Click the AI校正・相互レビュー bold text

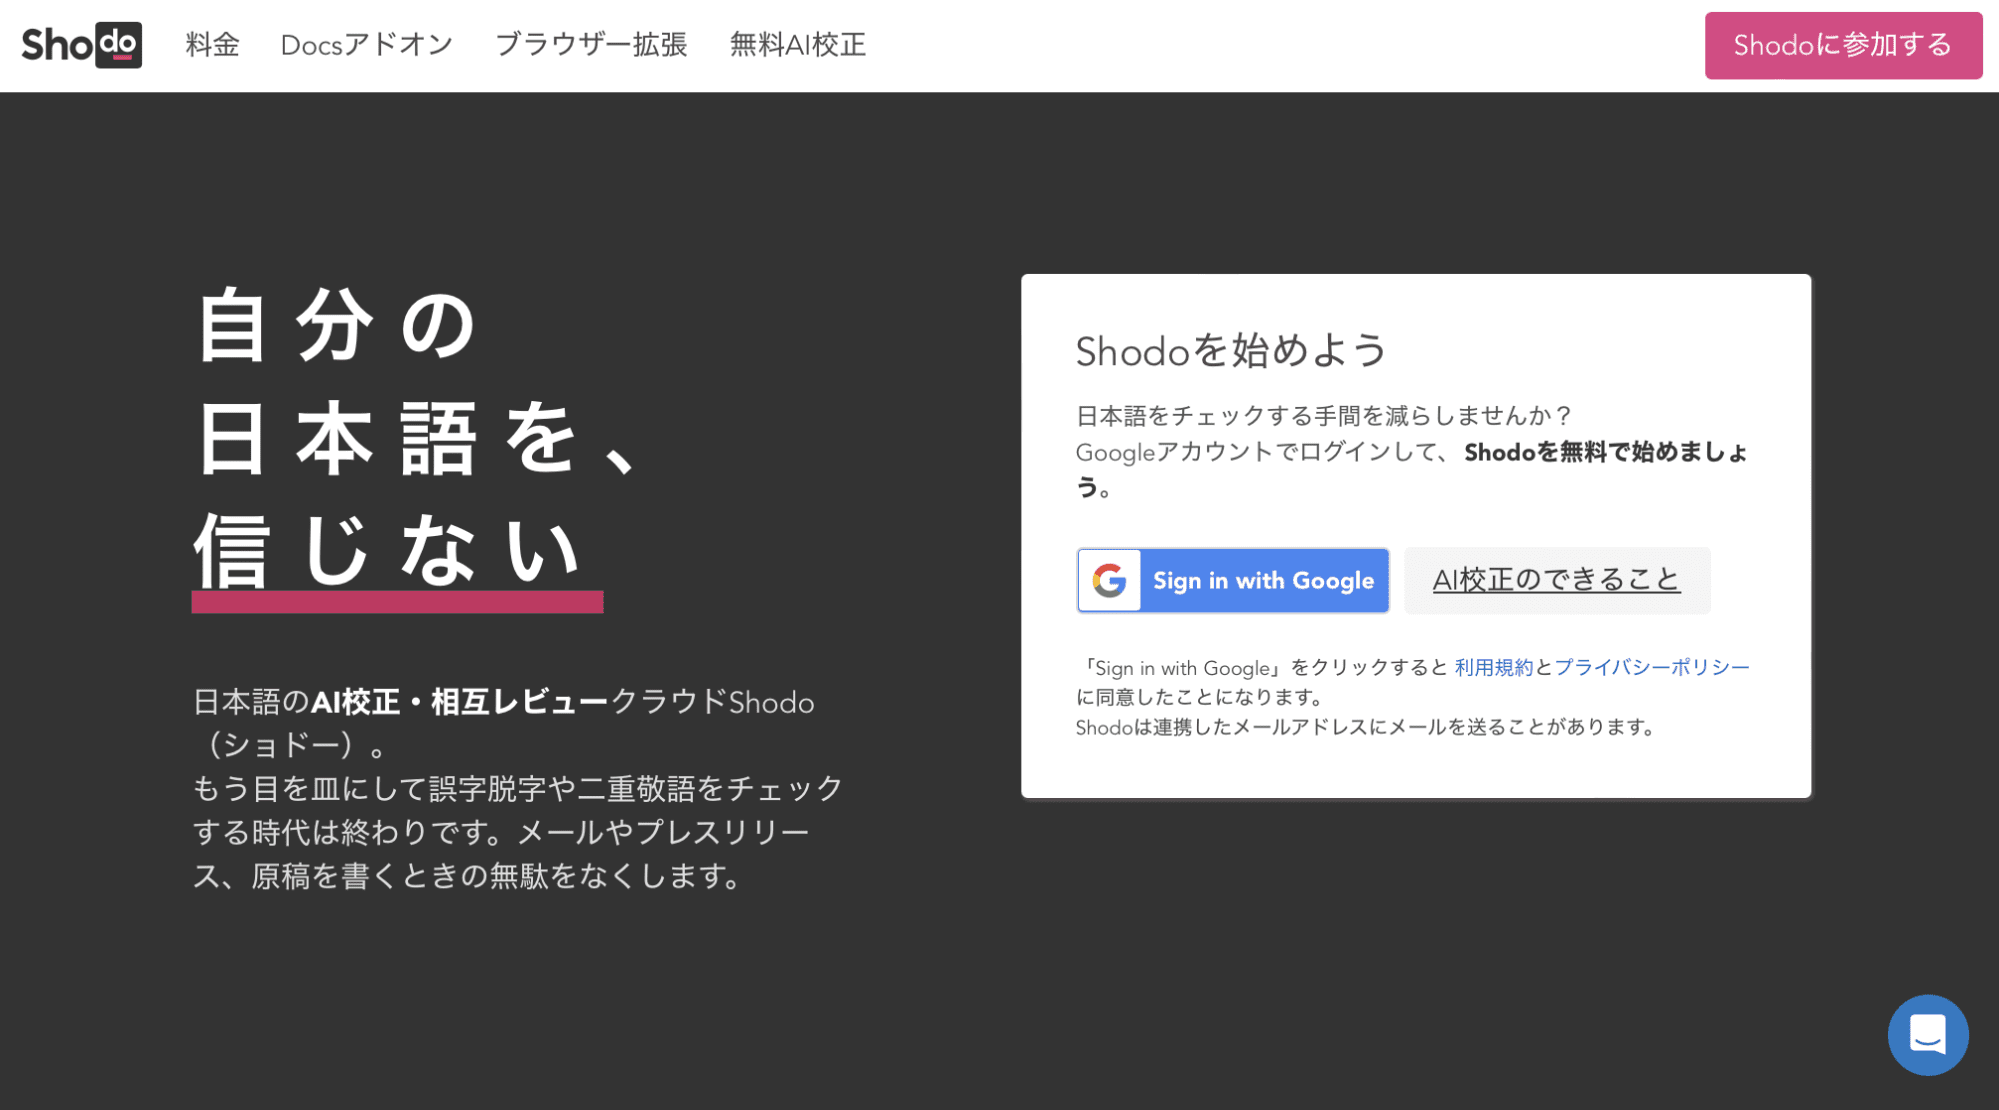460,702
